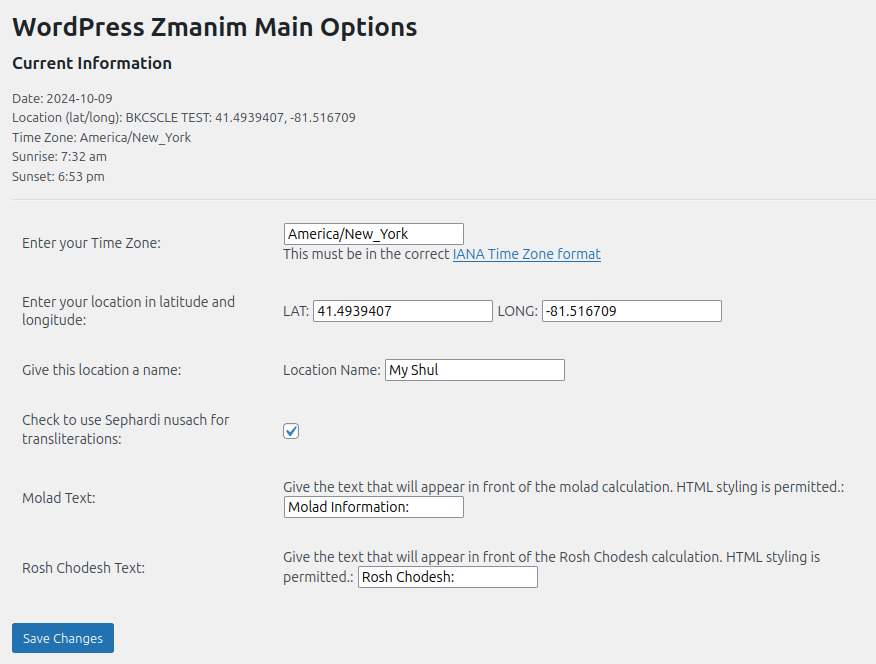Click the Rosh Chodesh text box
The height and width of the screenshot is (664, 876).
click(447, 576)
